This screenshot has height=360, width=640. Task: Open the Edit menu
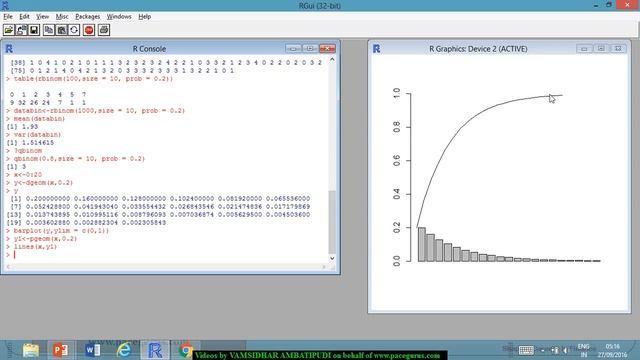[24, 16]
